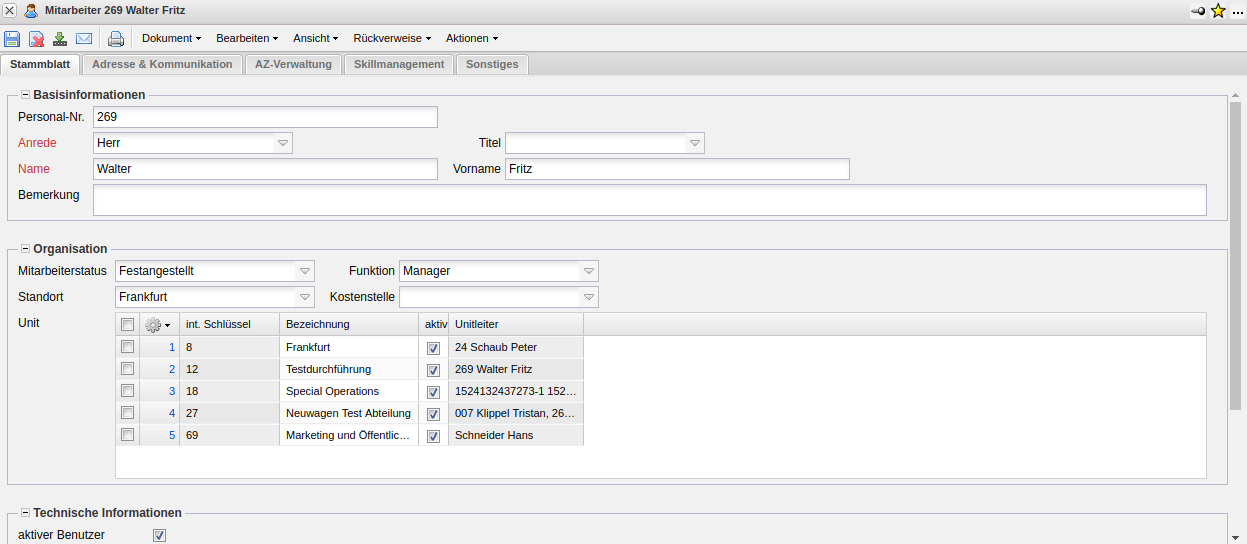Click the yellow favorite star icon
Viewport: 1247px width, 544px height.
(x=1218, y=10)
